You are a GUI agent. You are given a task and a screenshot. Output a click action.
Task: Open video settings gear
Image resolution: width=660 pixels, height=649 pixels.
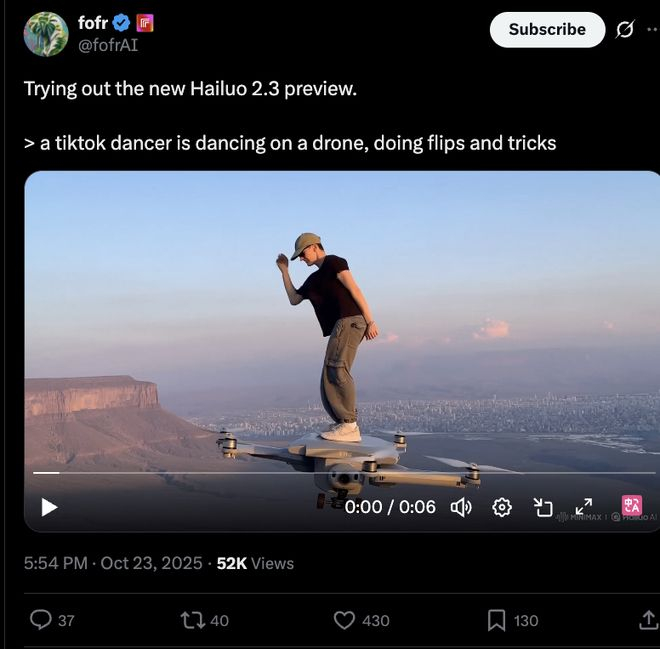502,507
